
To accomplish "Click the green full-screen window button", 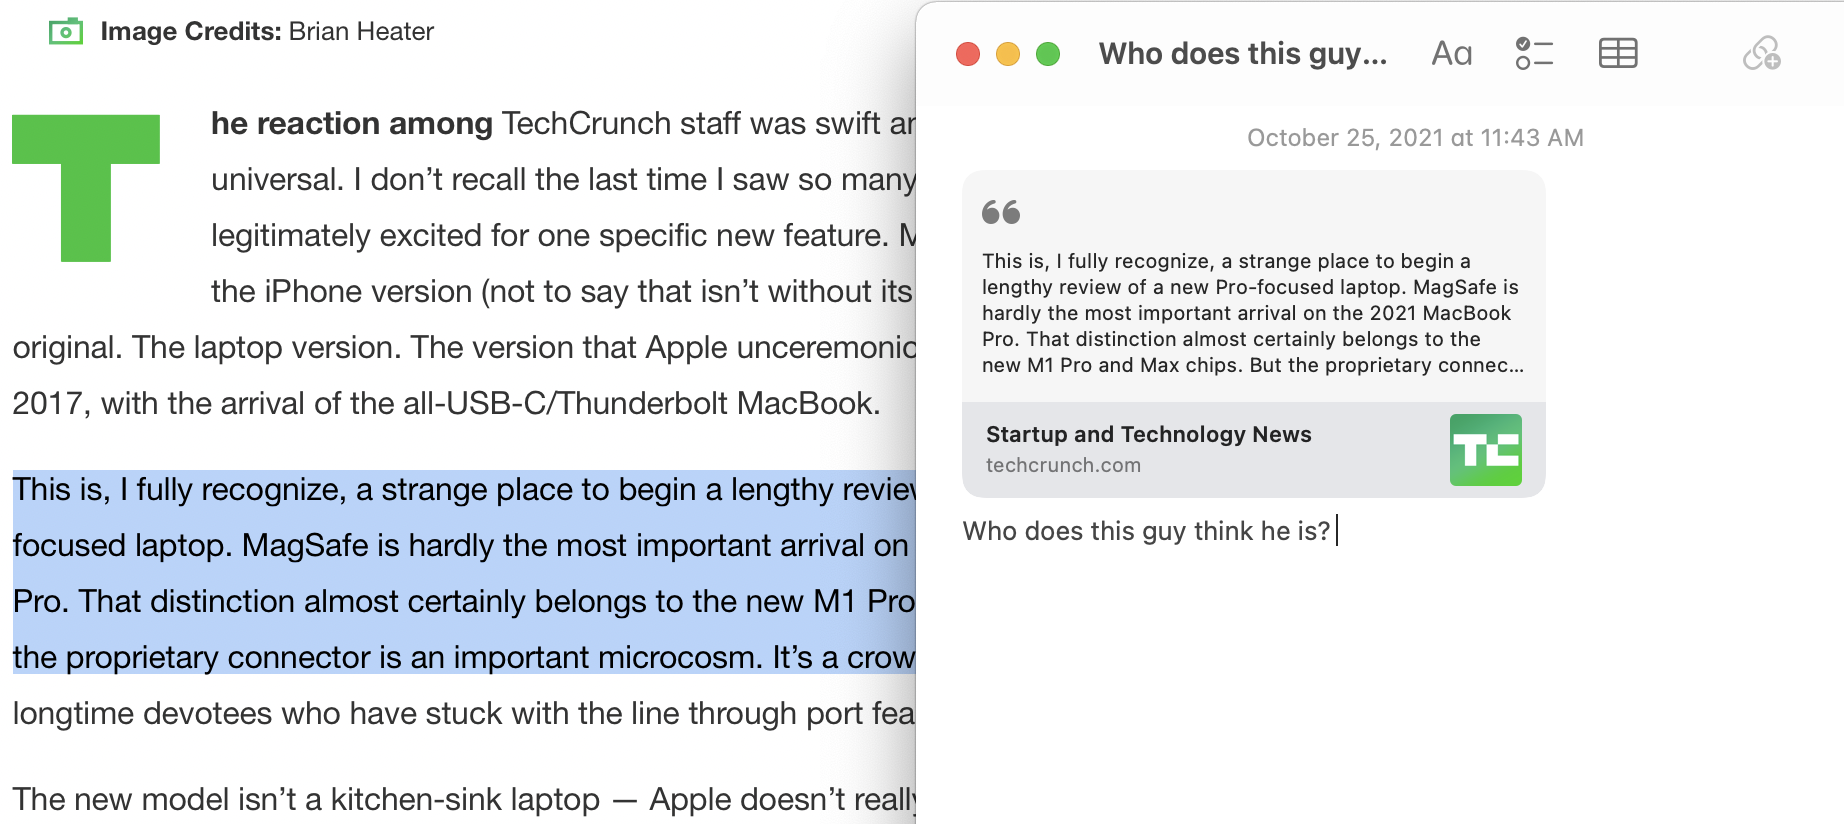I will point(1048,54).
